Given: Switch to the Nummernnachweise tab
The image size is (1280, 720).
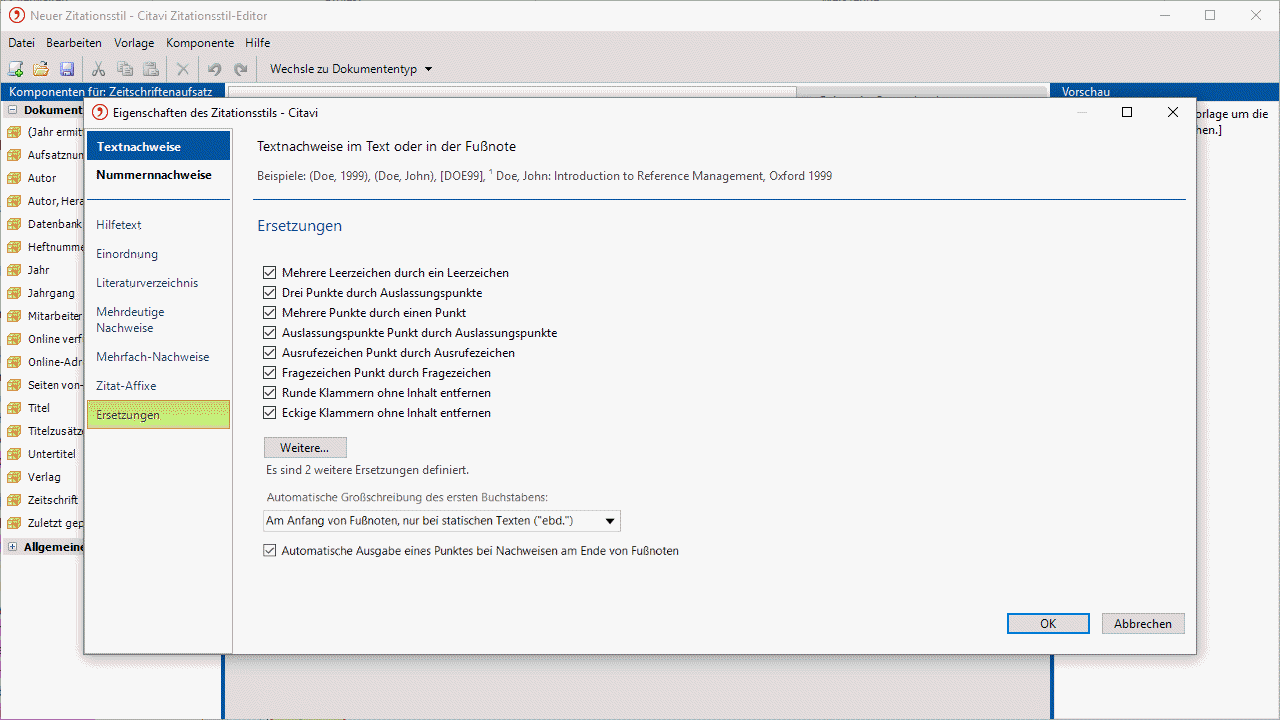Looking at the screenshot, I should [x=154, y=175].
